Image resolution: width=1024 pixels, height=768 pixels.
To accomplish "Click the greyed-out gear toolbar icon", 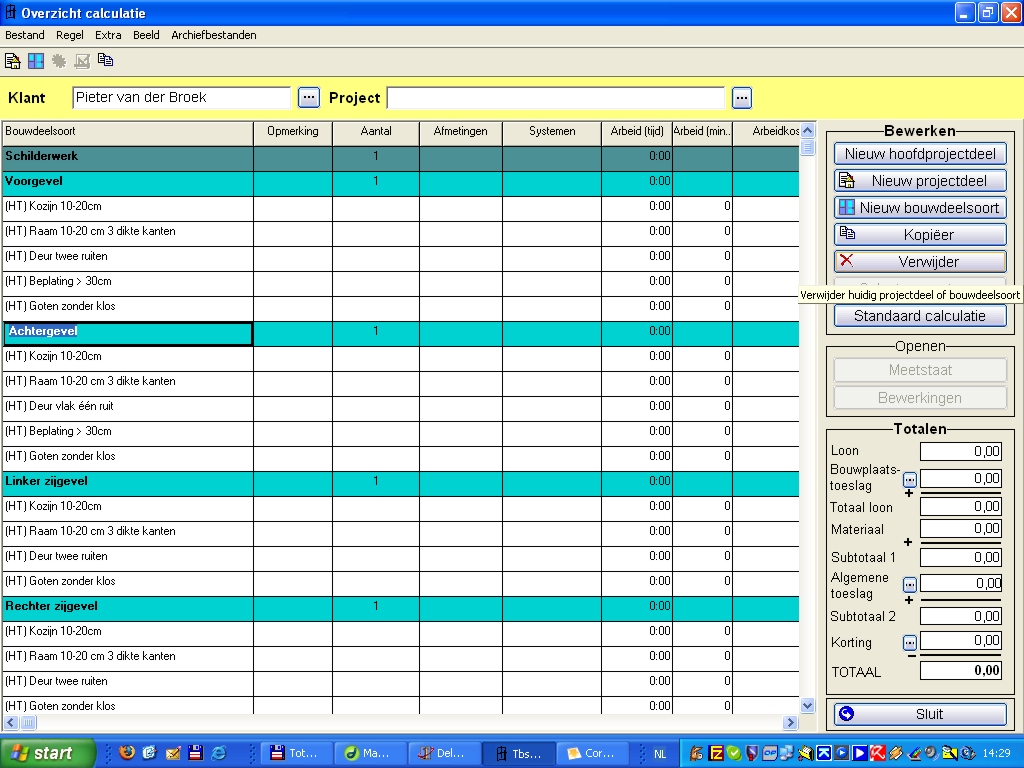I will pyautogui.click(x=59, y=61).
